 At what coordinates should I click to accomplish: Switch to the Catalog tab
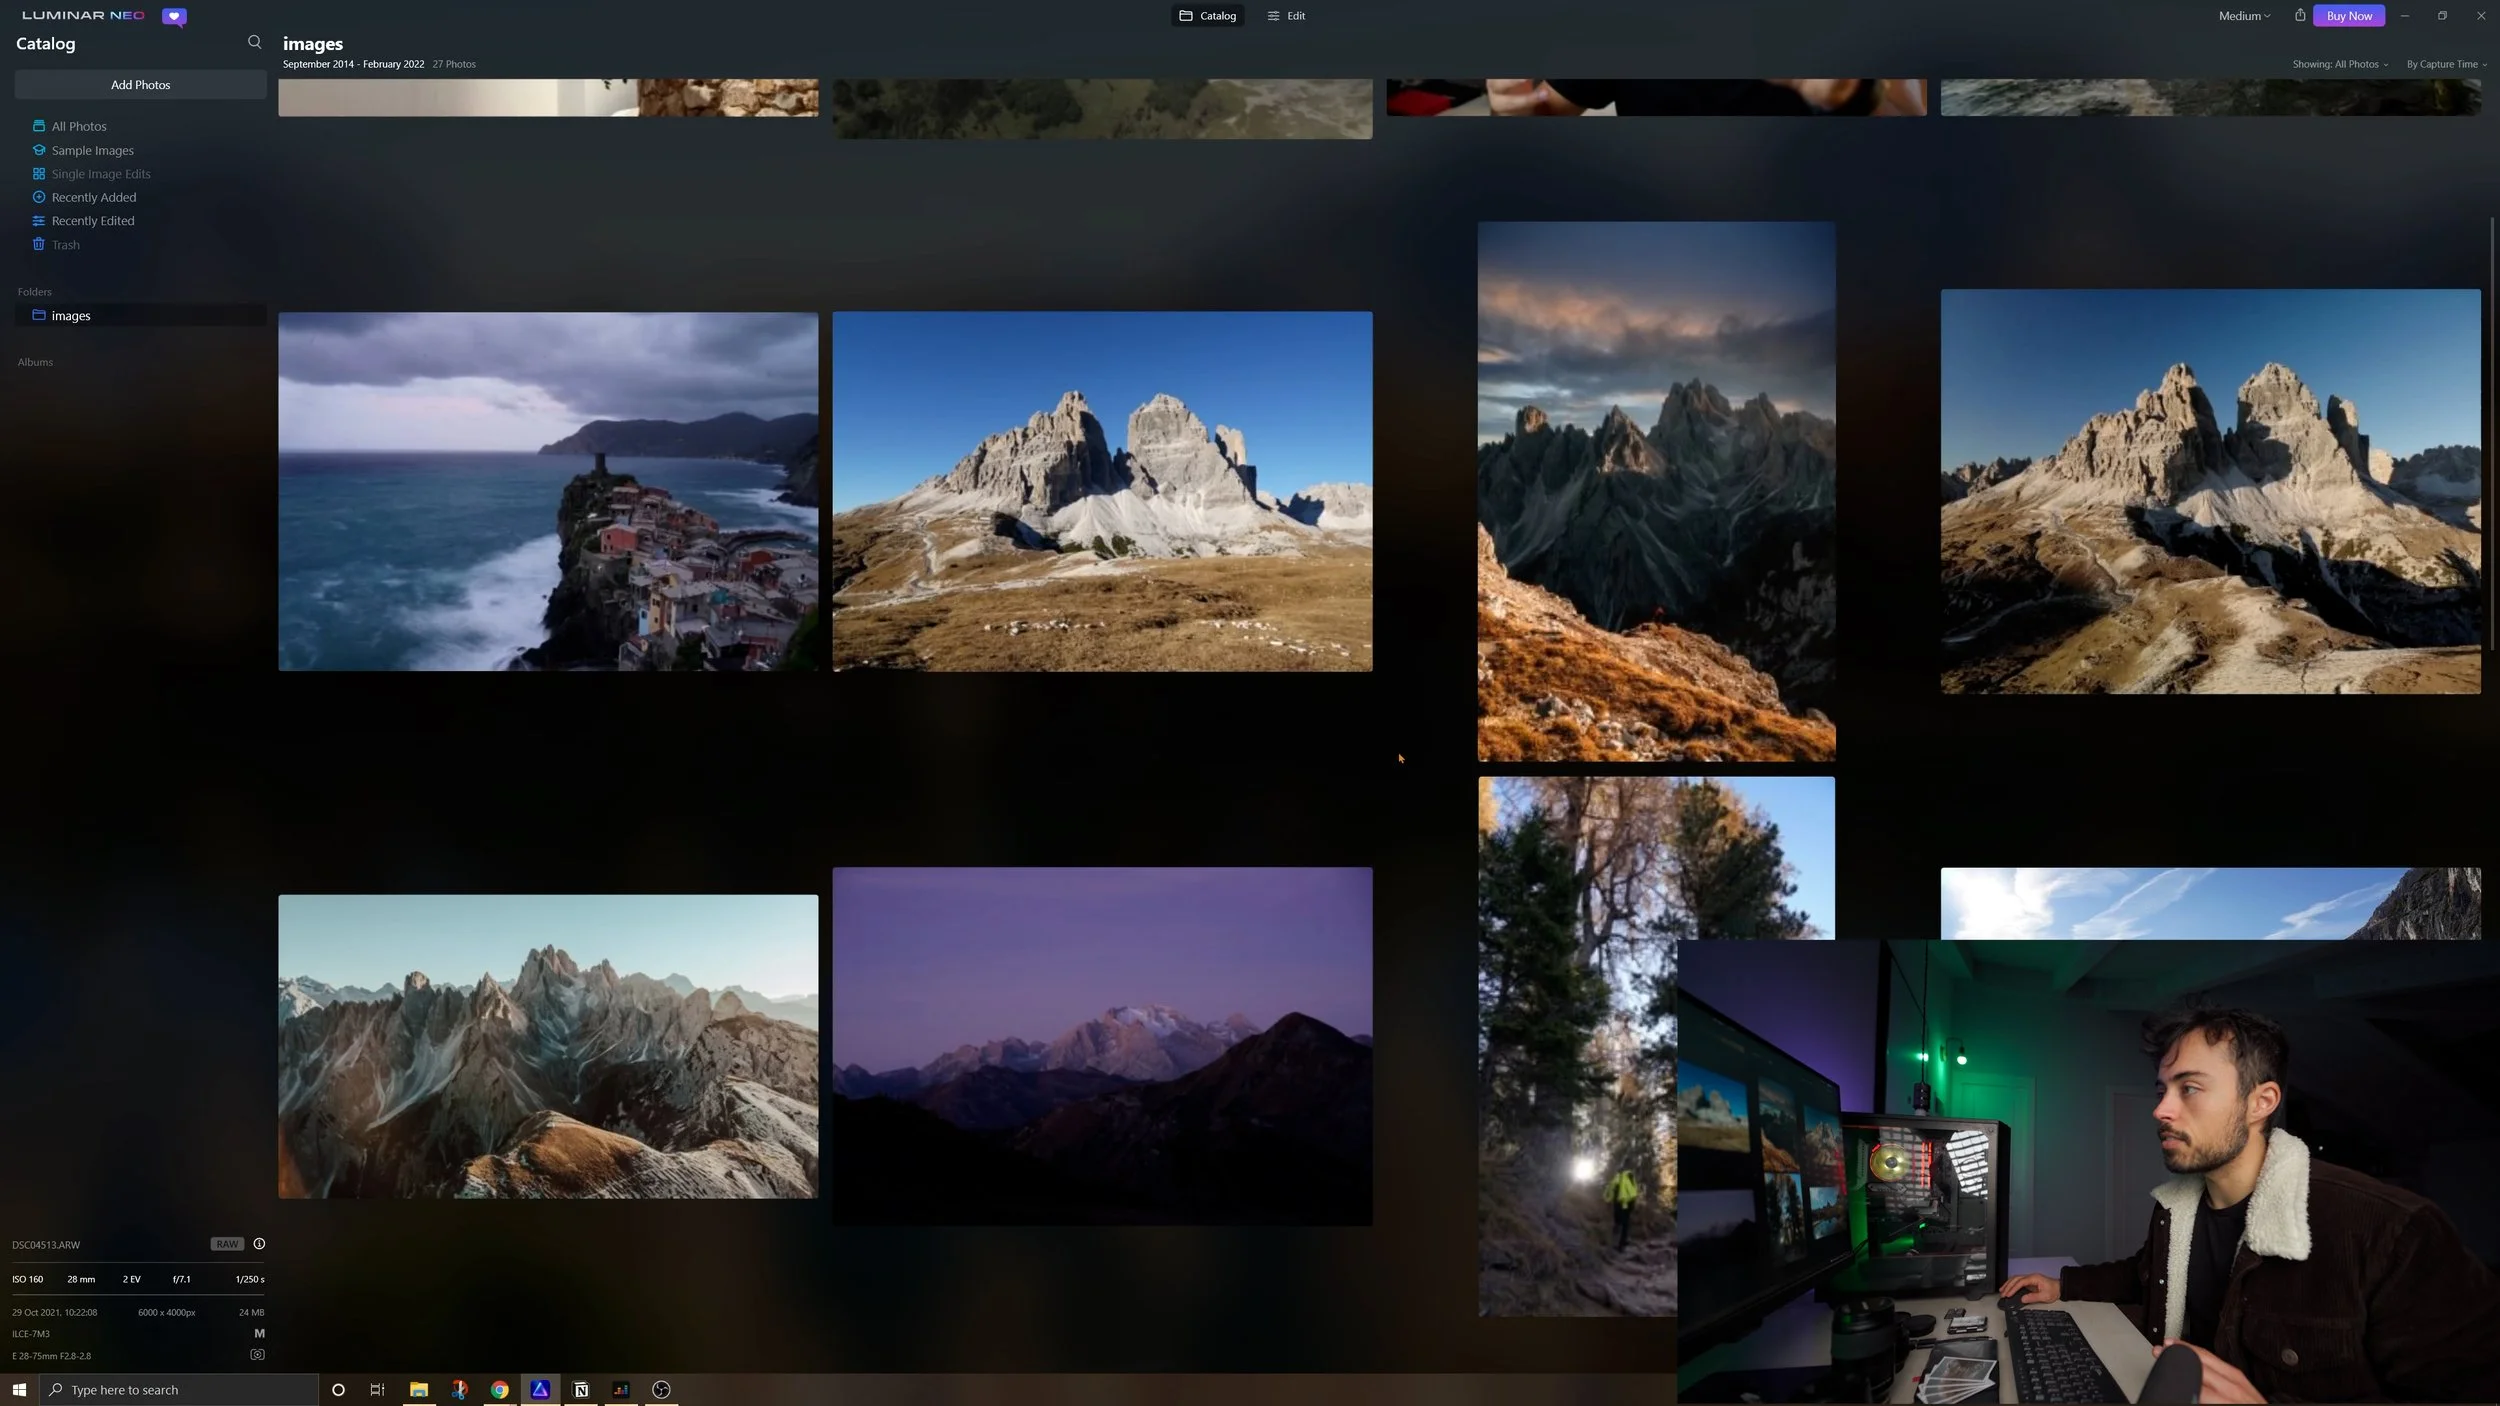click(1207, 16)
